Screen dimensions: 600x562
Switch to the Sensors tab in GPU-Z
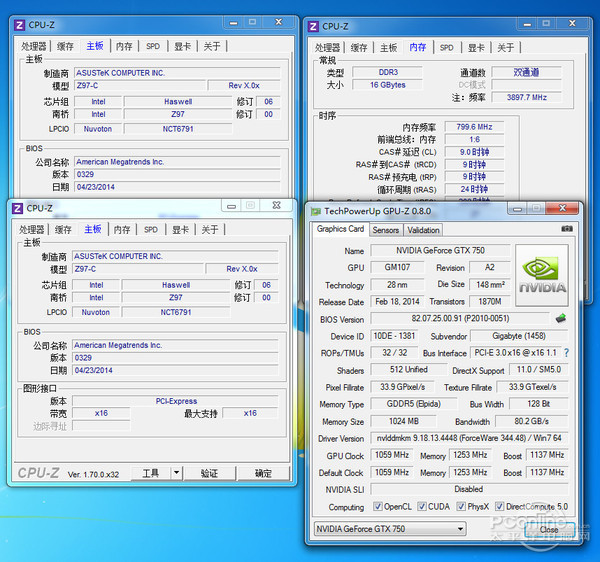(x=386, y=230)
